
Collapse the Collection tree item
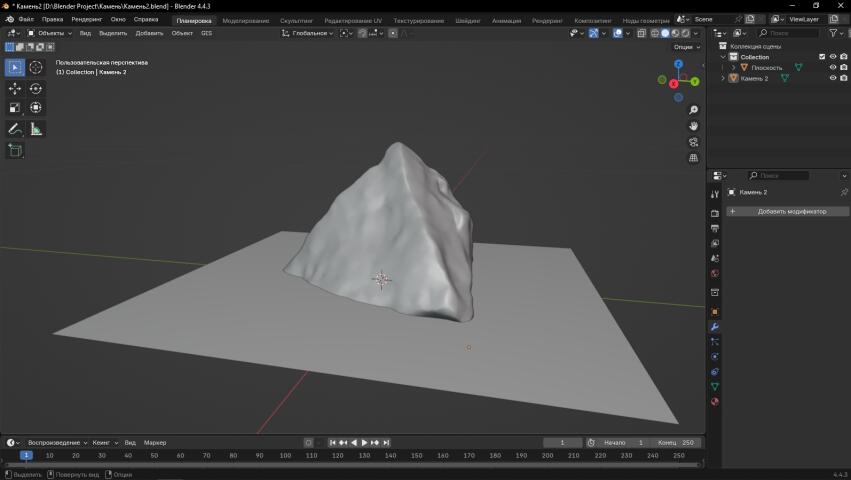click(723, 56)
